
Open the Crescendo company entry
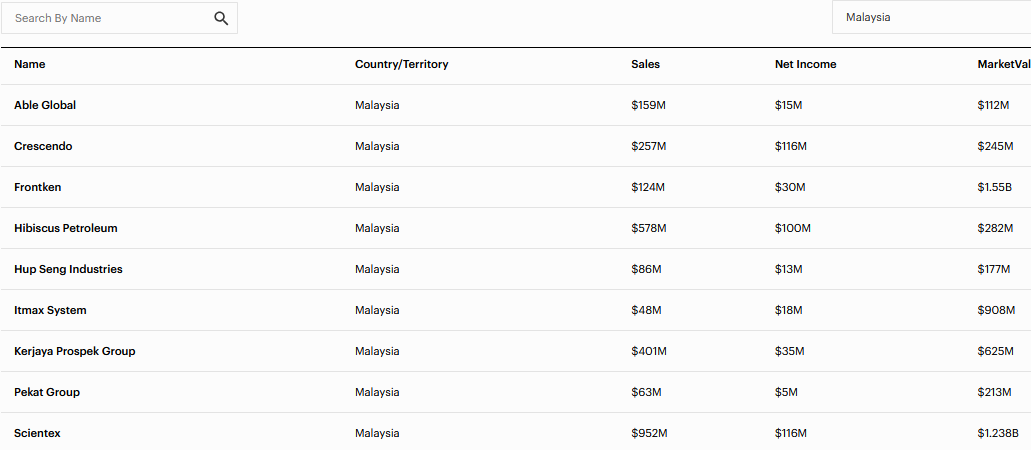click(x=43, y=146)
